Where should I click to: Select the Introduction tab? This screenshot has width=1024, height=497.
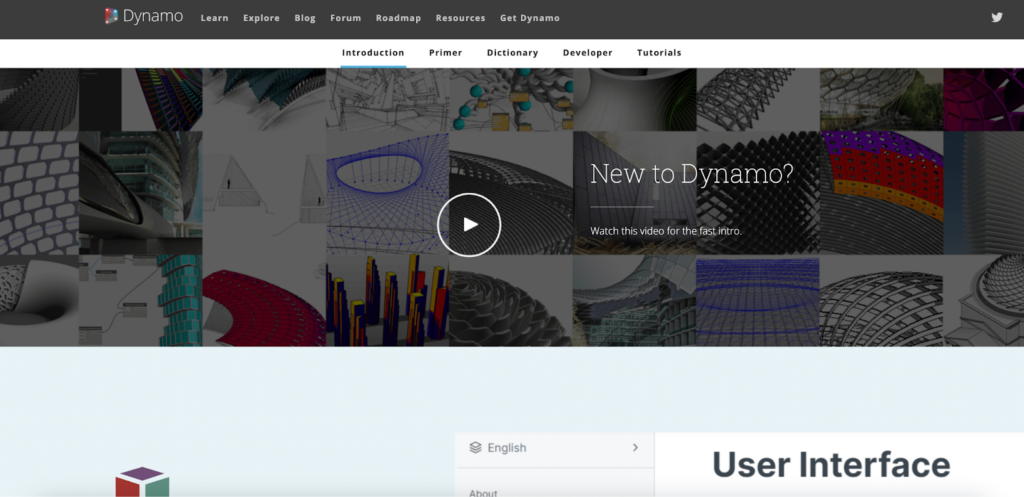tap(373, 53)
